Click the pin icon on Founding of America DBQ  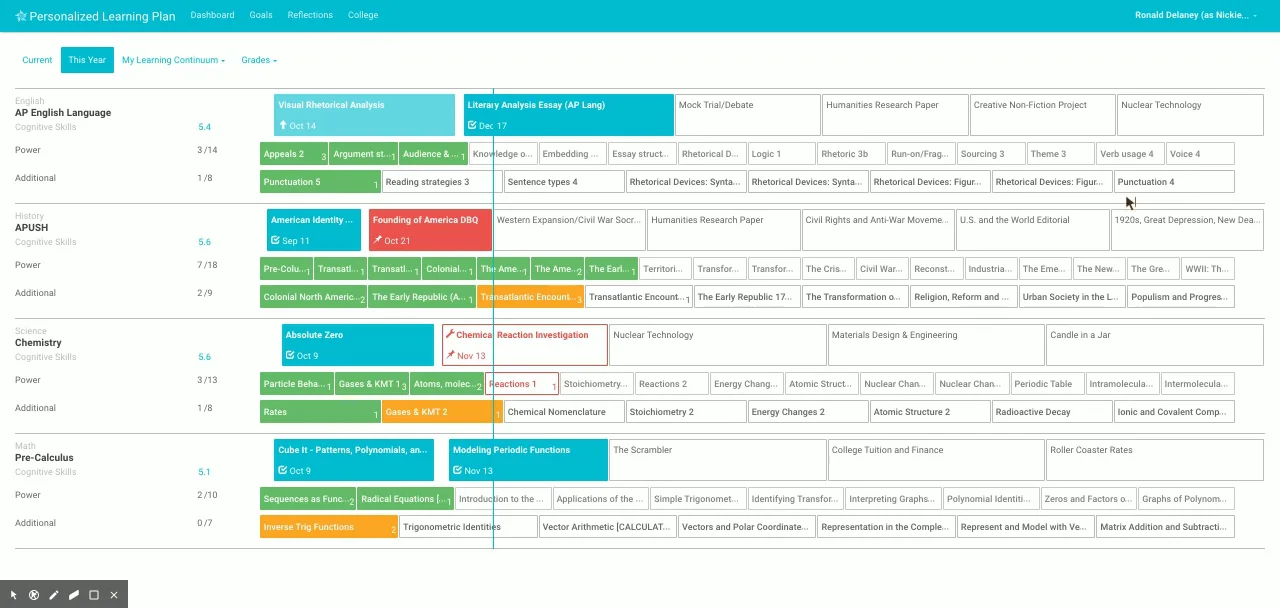pyautogui.click(x=377, y=241)
